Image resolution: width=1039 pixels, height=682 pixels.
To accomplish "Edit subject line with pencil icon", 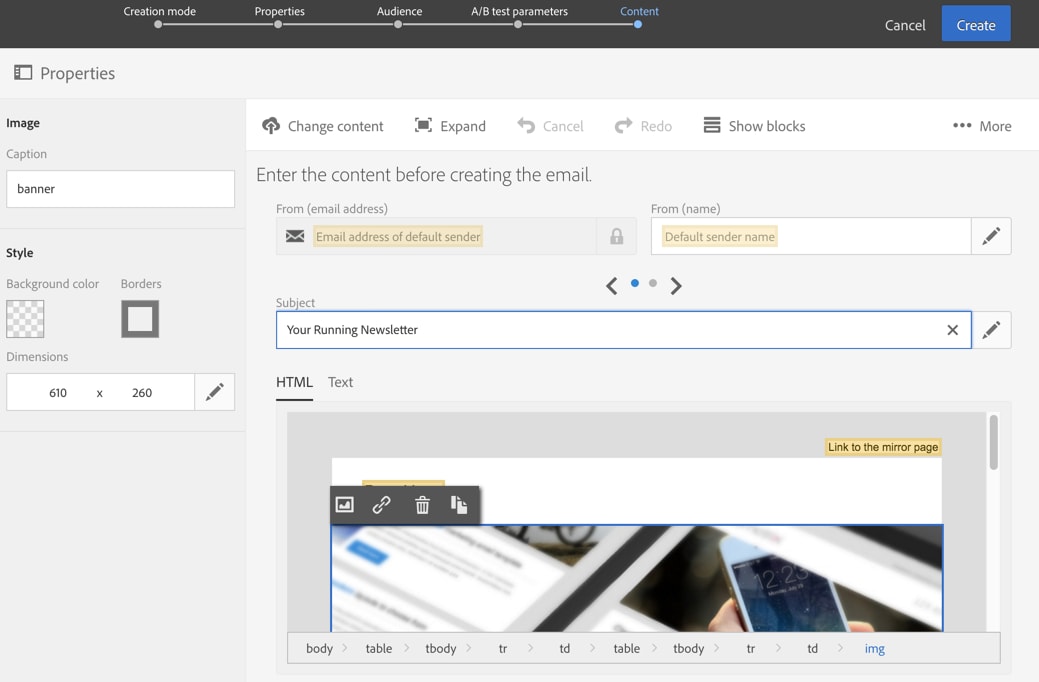I will point(991,330).
